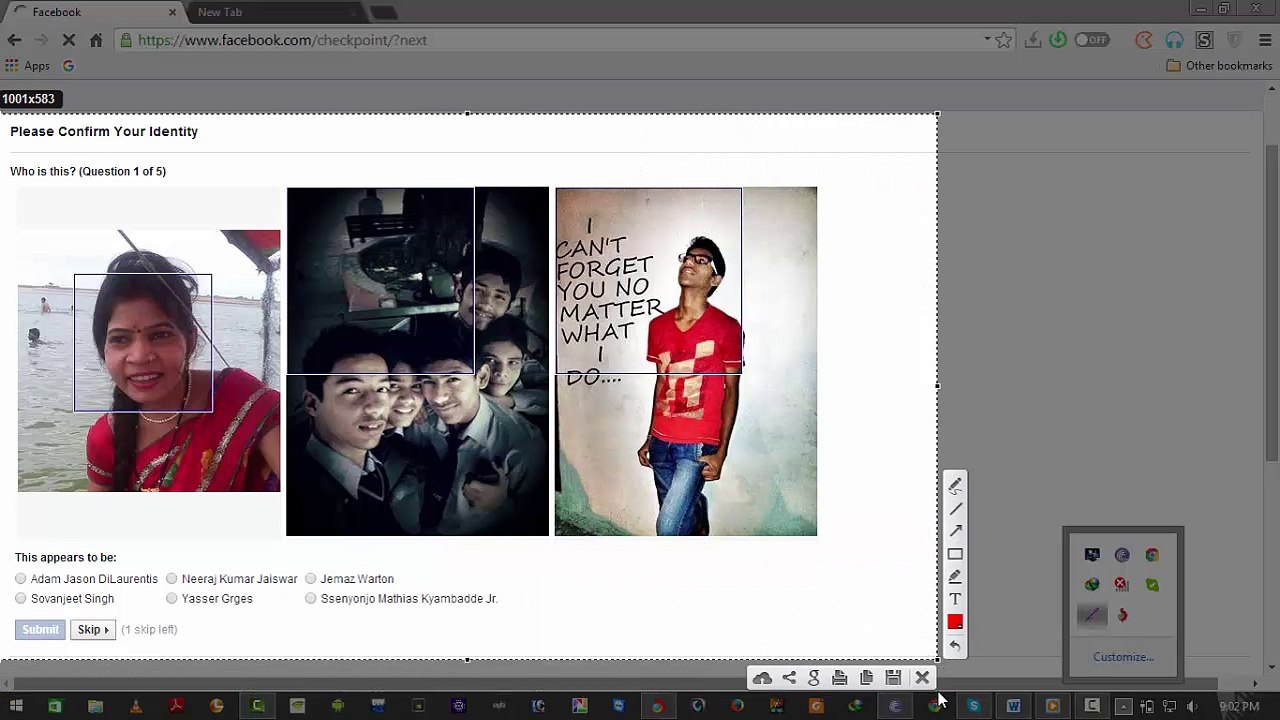This screenshot has width=1280, height=720.
Task: Select the Lightshot marker highlighter tool
Action: tap(955, 576)
